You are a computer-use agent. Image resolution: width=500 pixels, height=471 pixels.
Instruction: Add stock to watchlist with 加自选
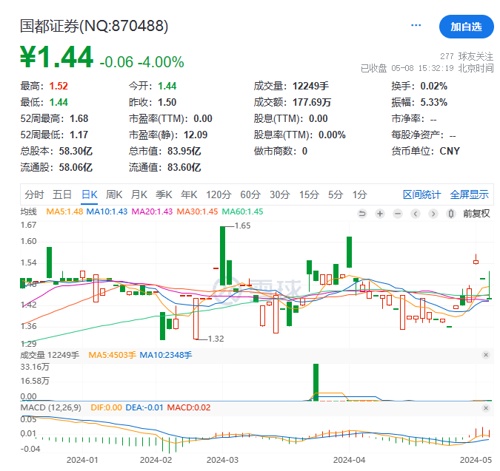466,27
